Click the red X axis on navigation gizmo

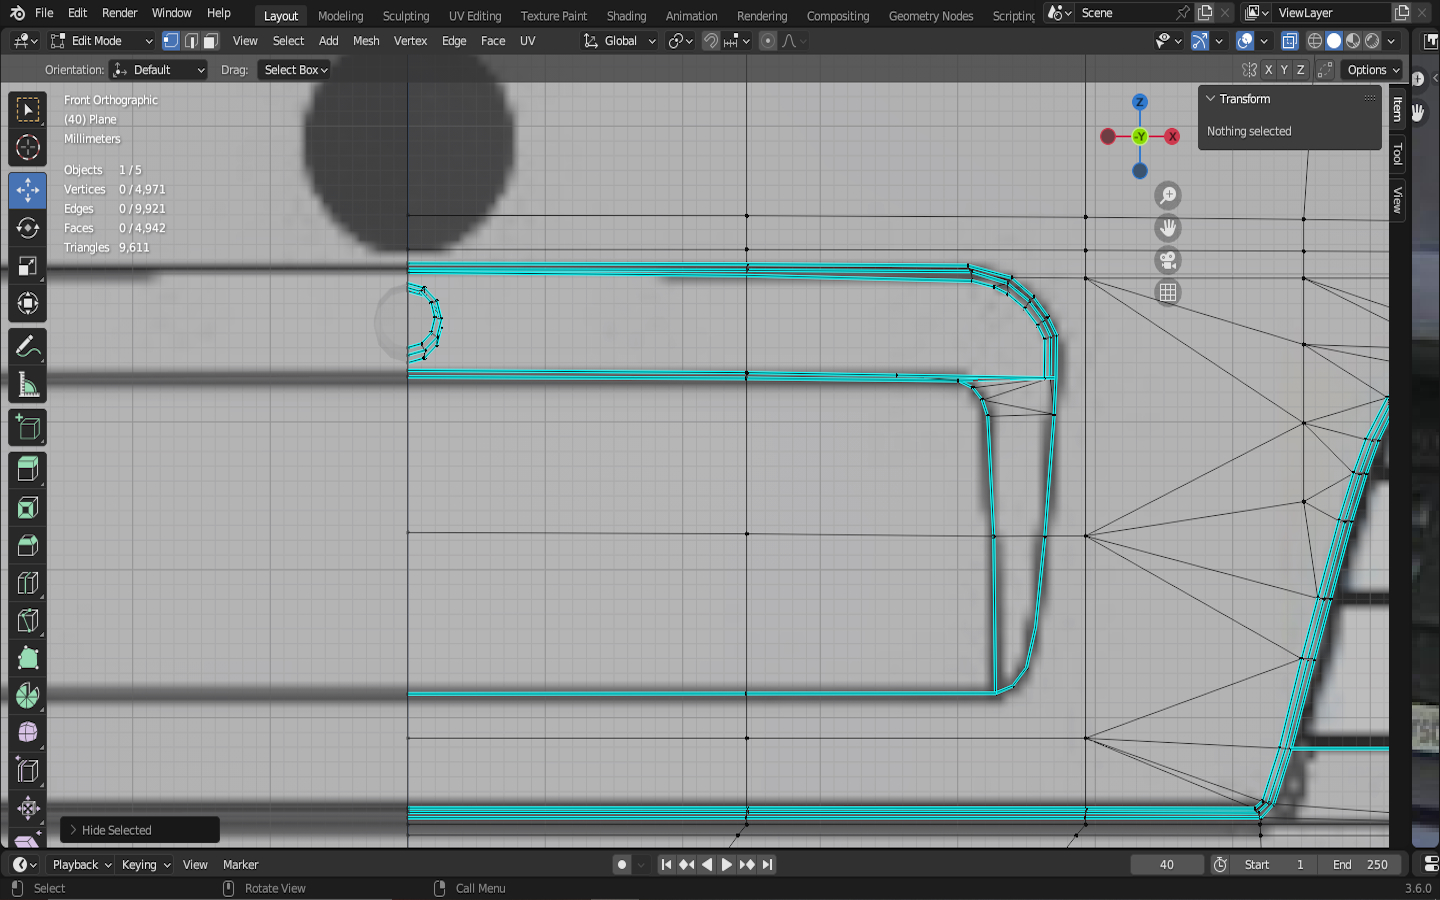1172,137
